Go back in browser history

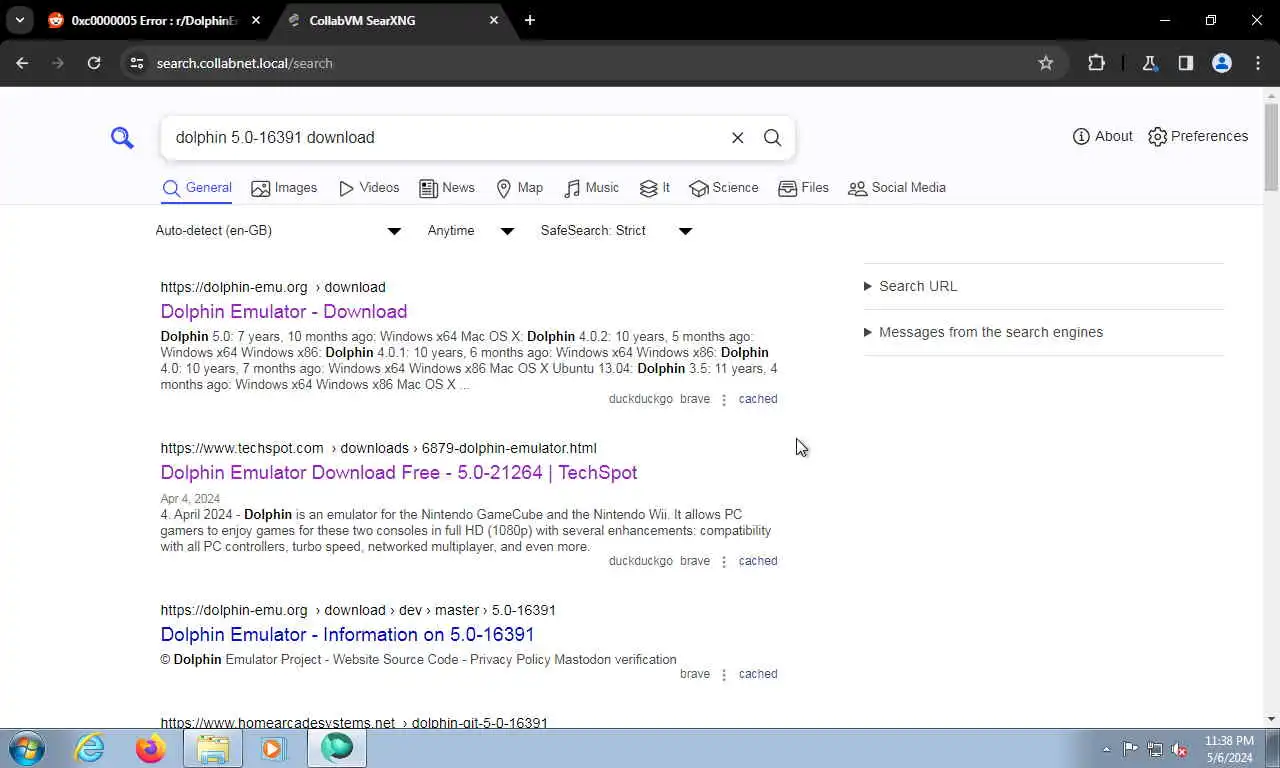(22, 63)
